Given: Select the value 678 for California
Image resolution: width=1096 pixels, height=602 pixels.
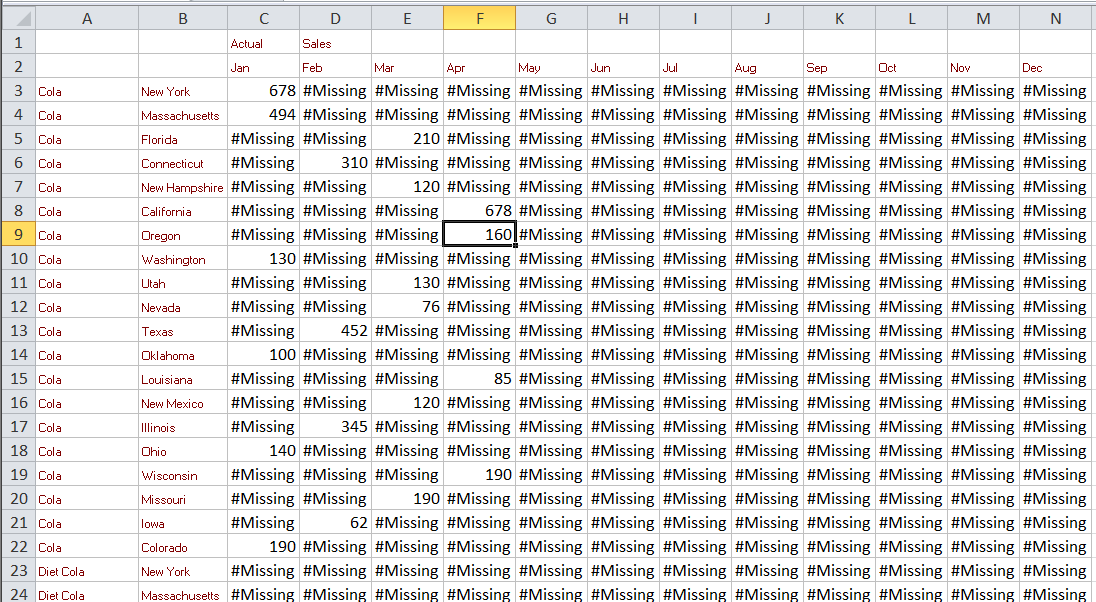Looking at the screenshot, I should (x=480, y=210).
